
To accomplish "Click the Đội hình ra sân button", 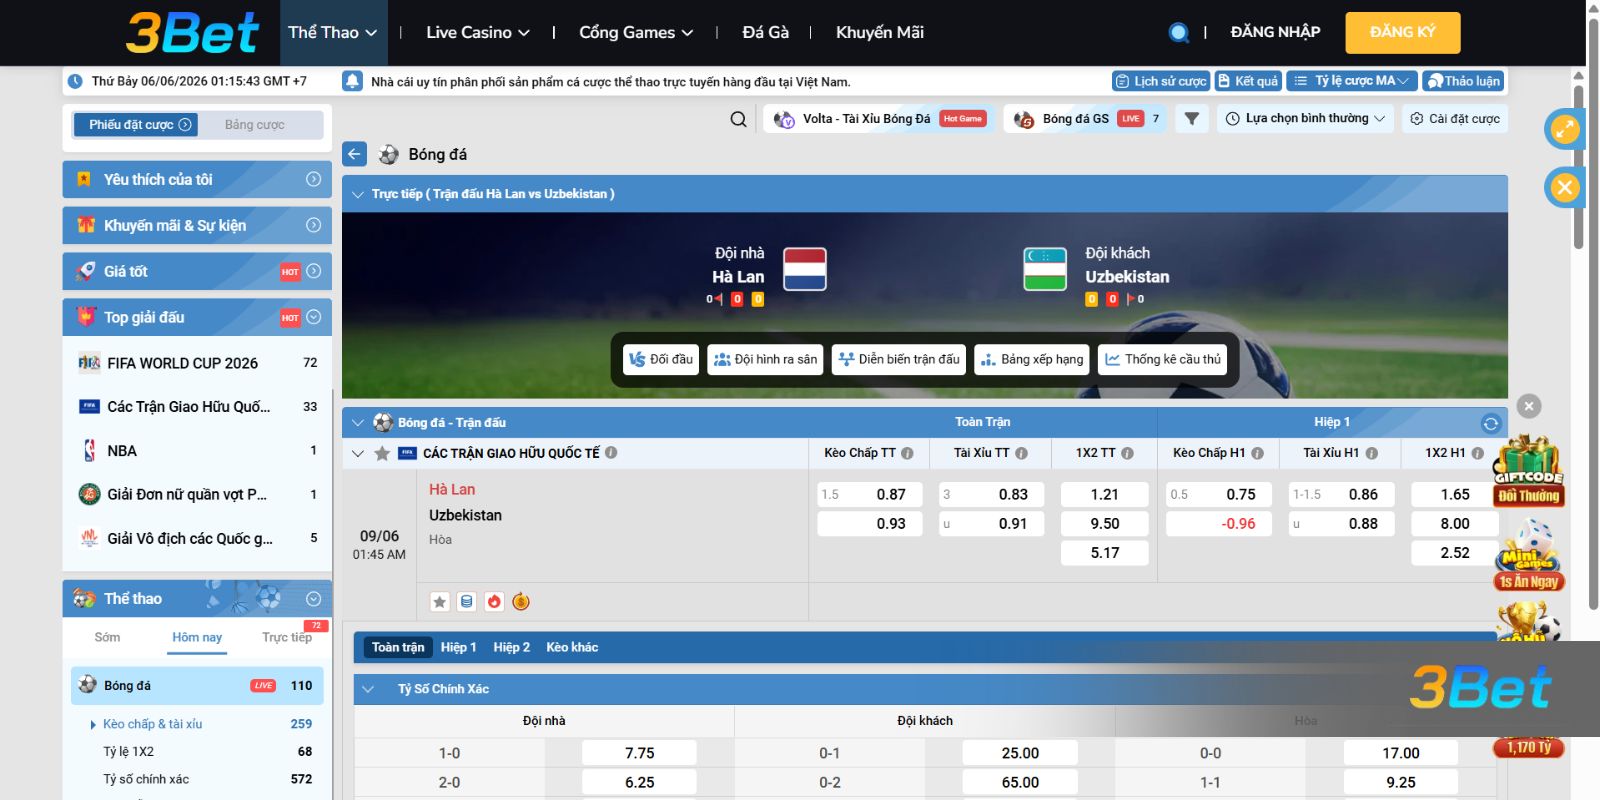I will click(x=765, y=359).
